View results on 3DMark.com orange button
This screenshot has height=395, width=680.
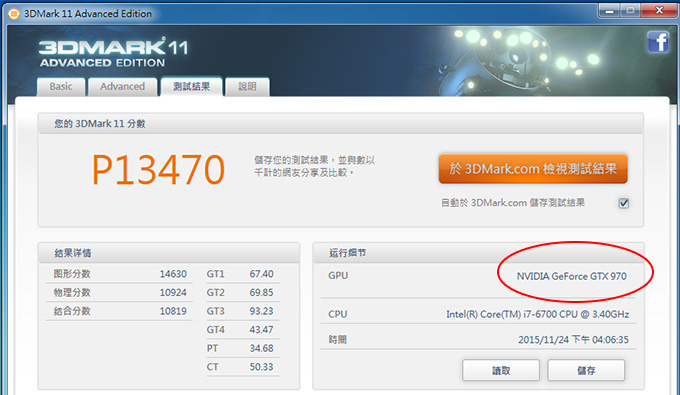(x=533, y=169)
